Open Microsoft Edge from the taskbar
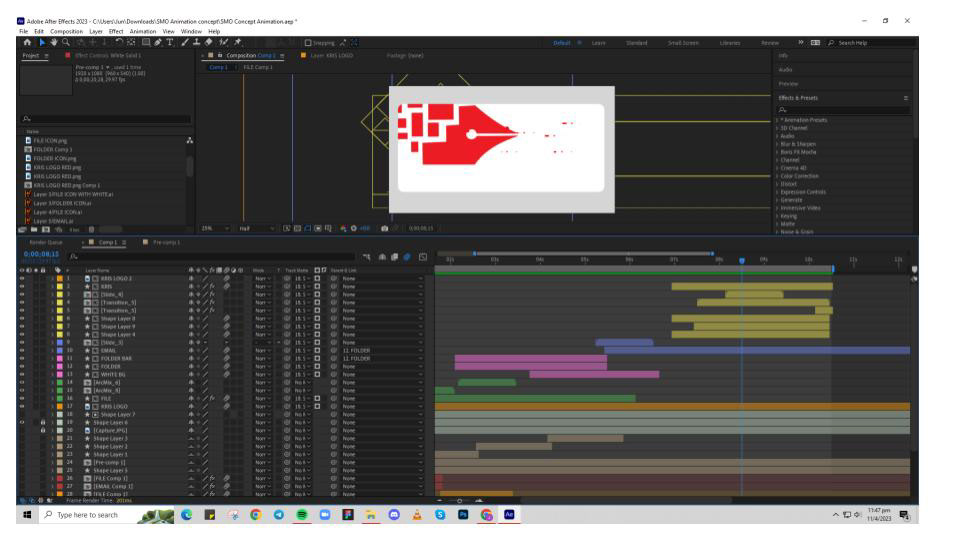Screen dimensions: 960x540 click(187, 515)
